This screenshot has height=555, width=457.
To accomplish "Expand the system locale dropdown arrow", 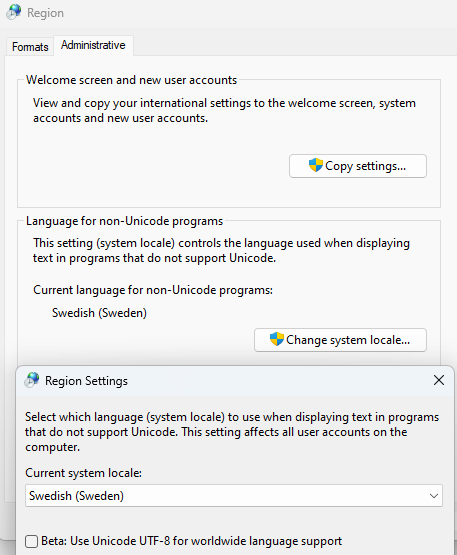I will (434, 496).
